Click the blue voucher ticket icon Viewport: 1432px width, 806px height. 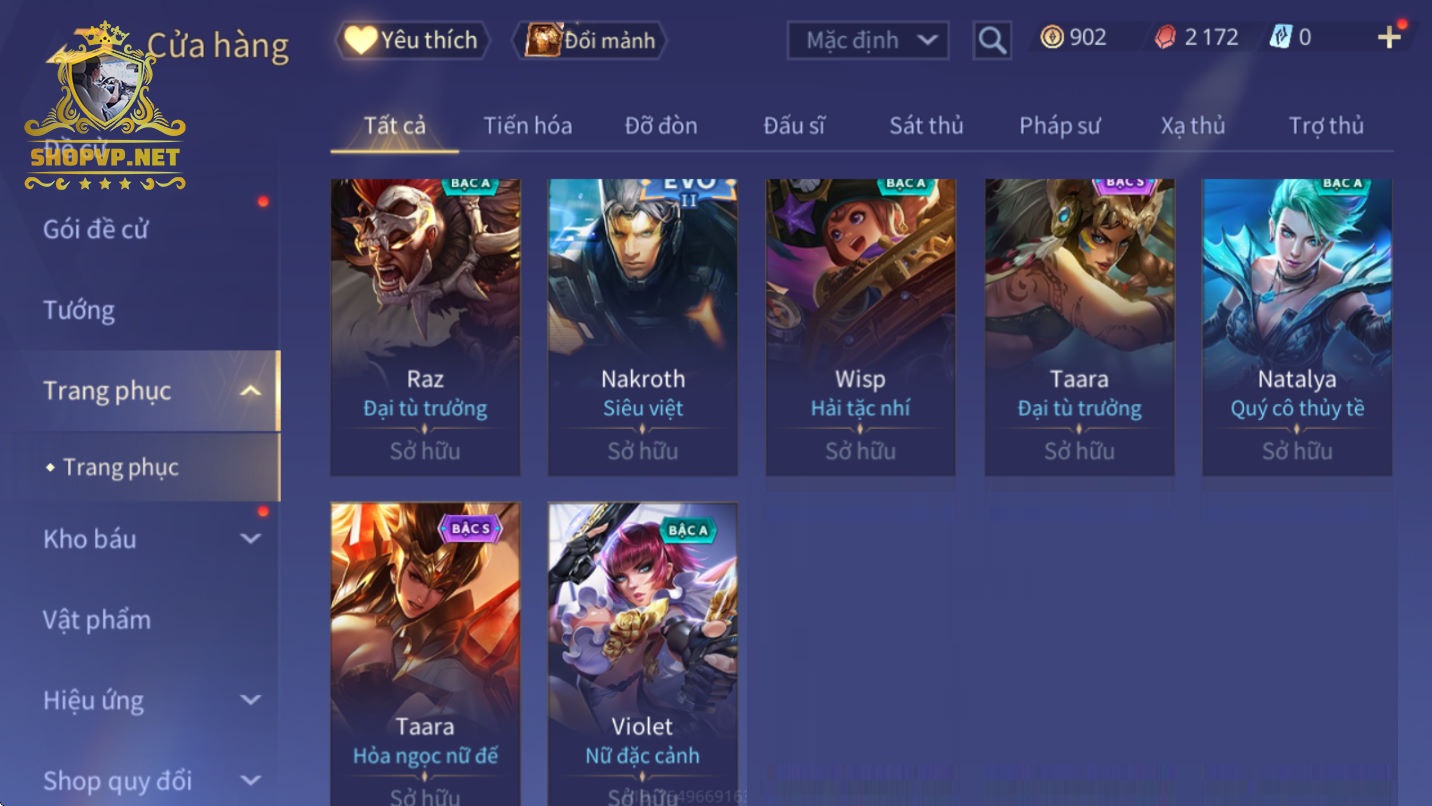pyautogui.click(x=1280, y=38)
